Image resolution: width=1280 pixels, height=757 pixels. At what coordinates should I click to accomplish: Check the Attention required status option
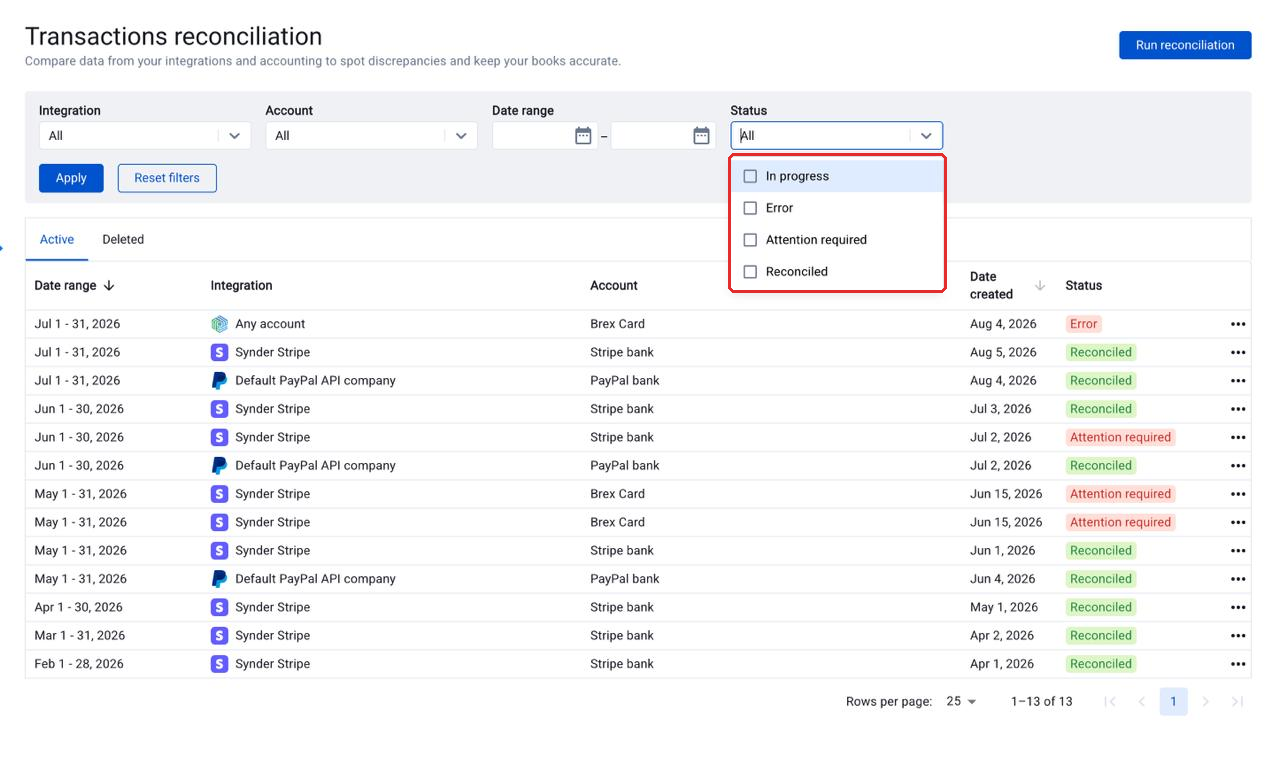click(x=750, y=240)
